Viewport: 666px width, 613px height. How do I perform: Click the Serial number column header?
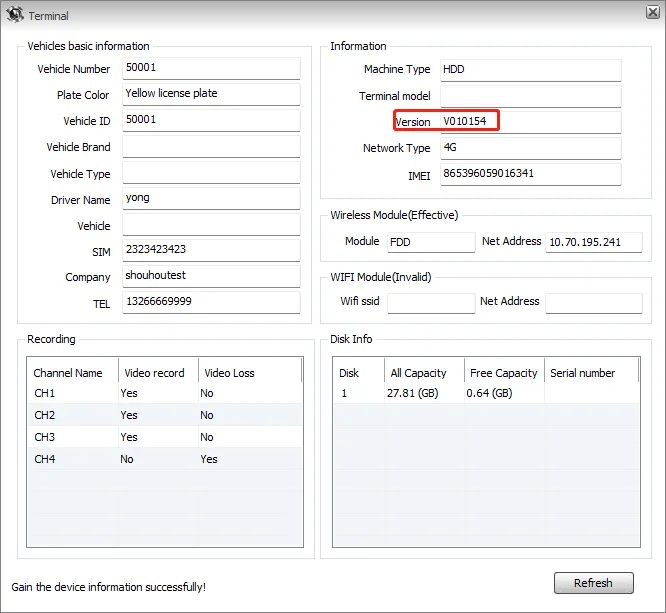[592, 373]
